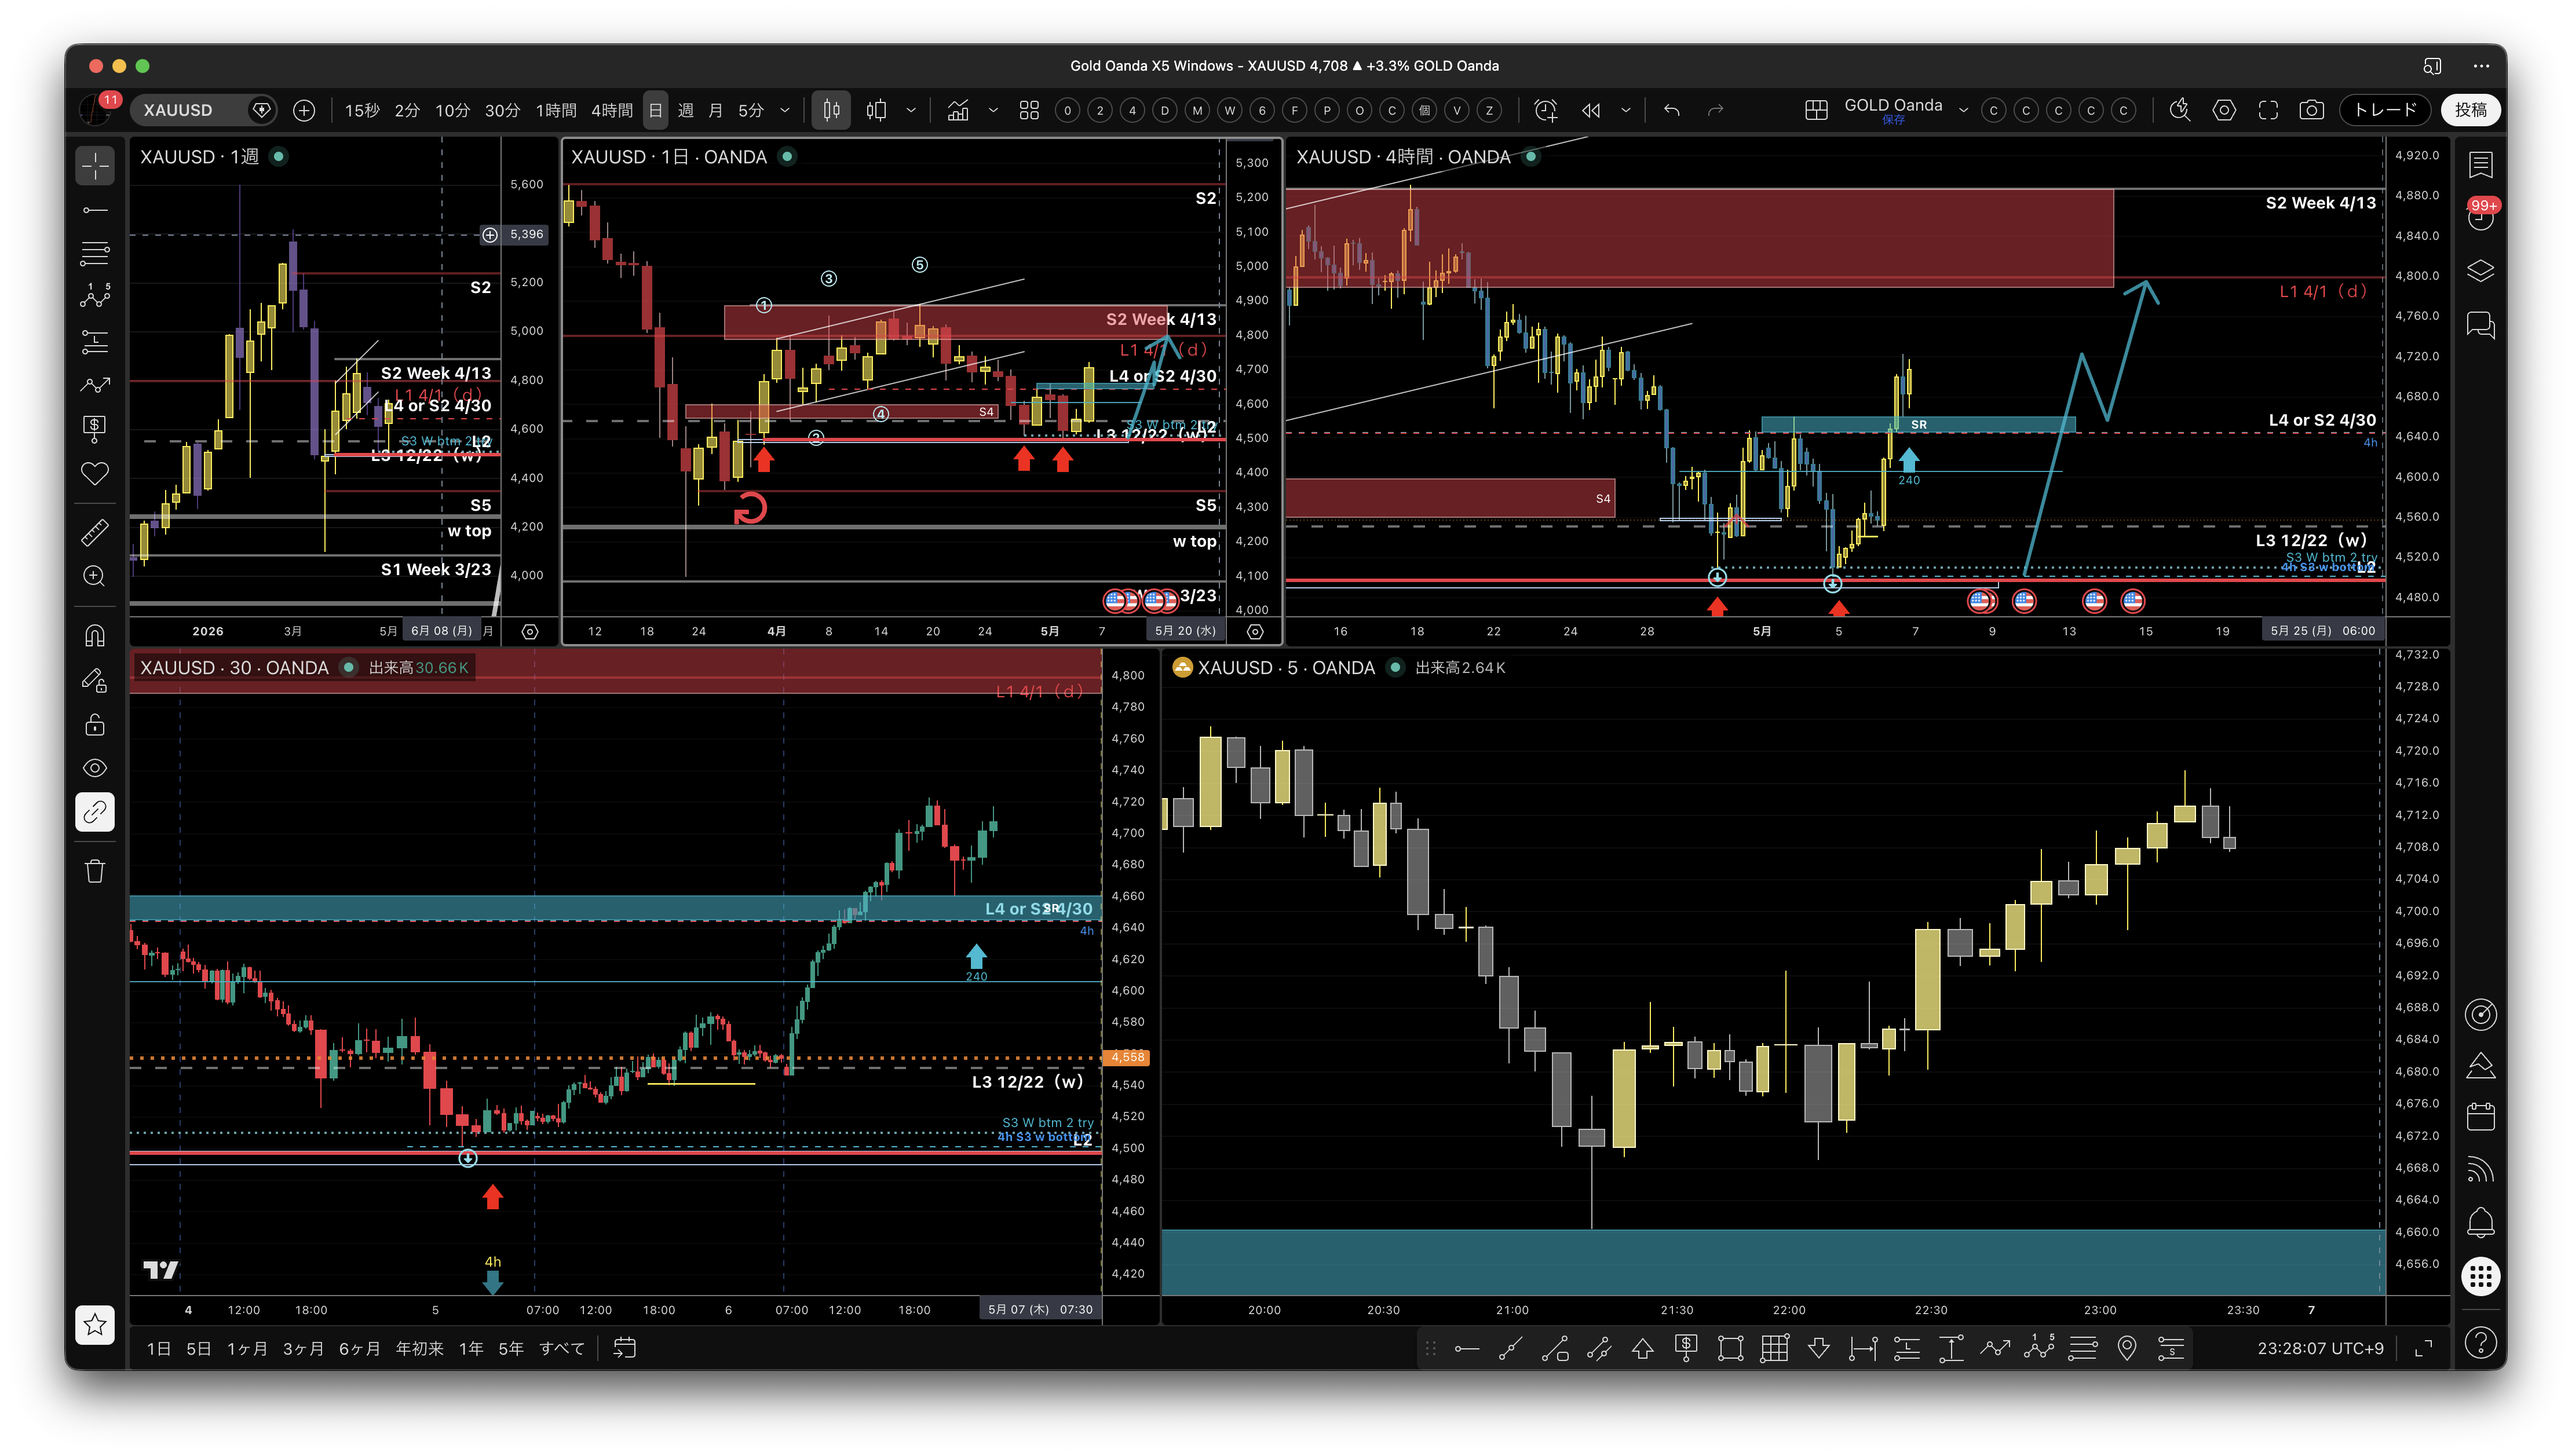
Task: Click the plus compare symbol button
Action: 304,110
